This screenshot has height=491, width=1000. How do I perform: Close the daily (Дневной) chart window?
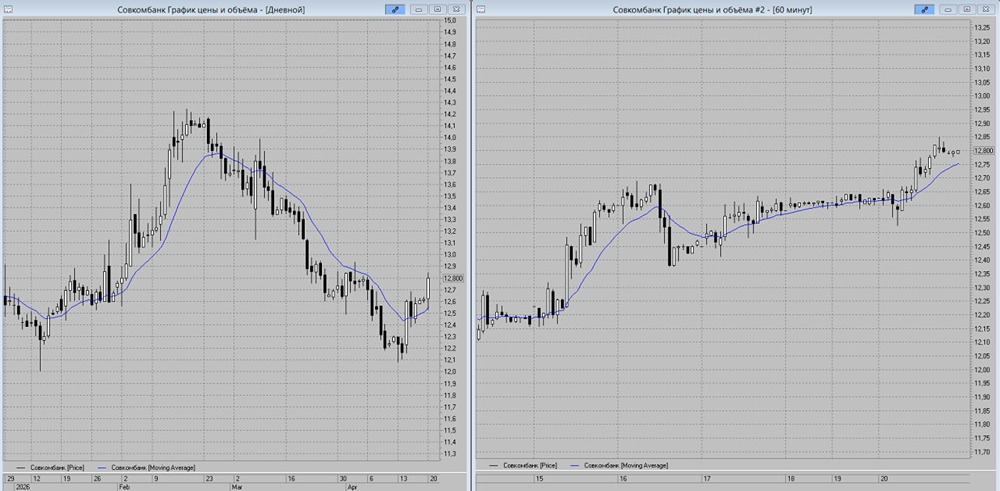(457, 10)
